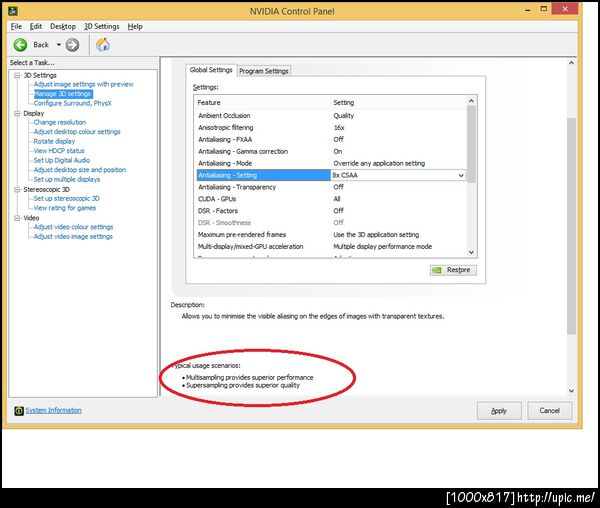Collapse the Display tree node

[17, 113]
